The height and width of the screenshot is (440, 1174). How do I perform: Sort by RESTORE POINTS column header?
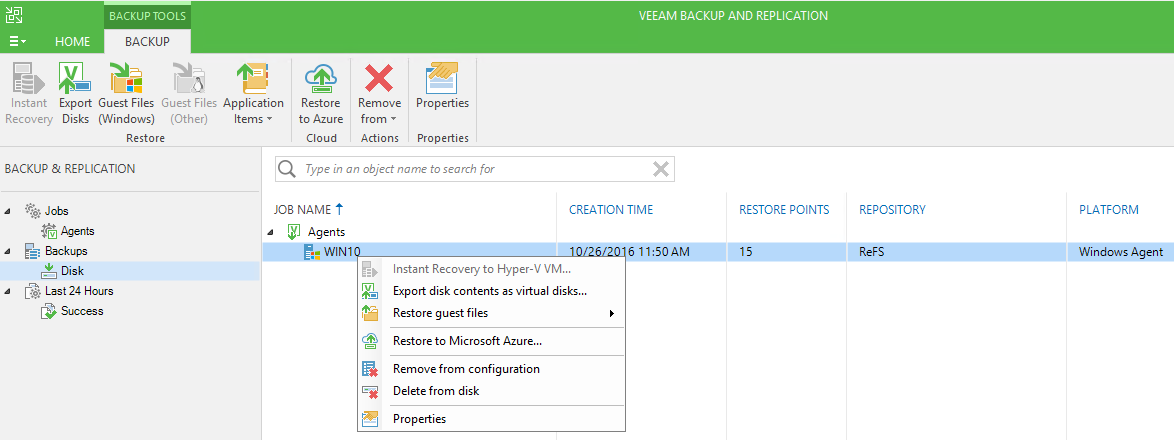tap(784, 210)
